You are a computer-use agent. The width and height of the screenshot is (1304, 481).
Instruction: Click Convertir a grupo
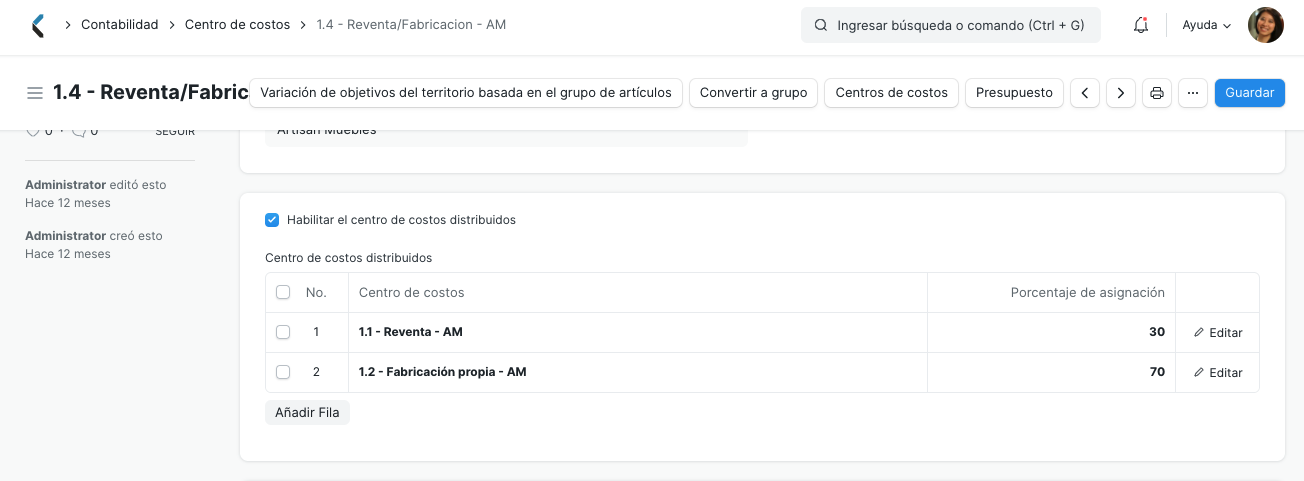753,93
